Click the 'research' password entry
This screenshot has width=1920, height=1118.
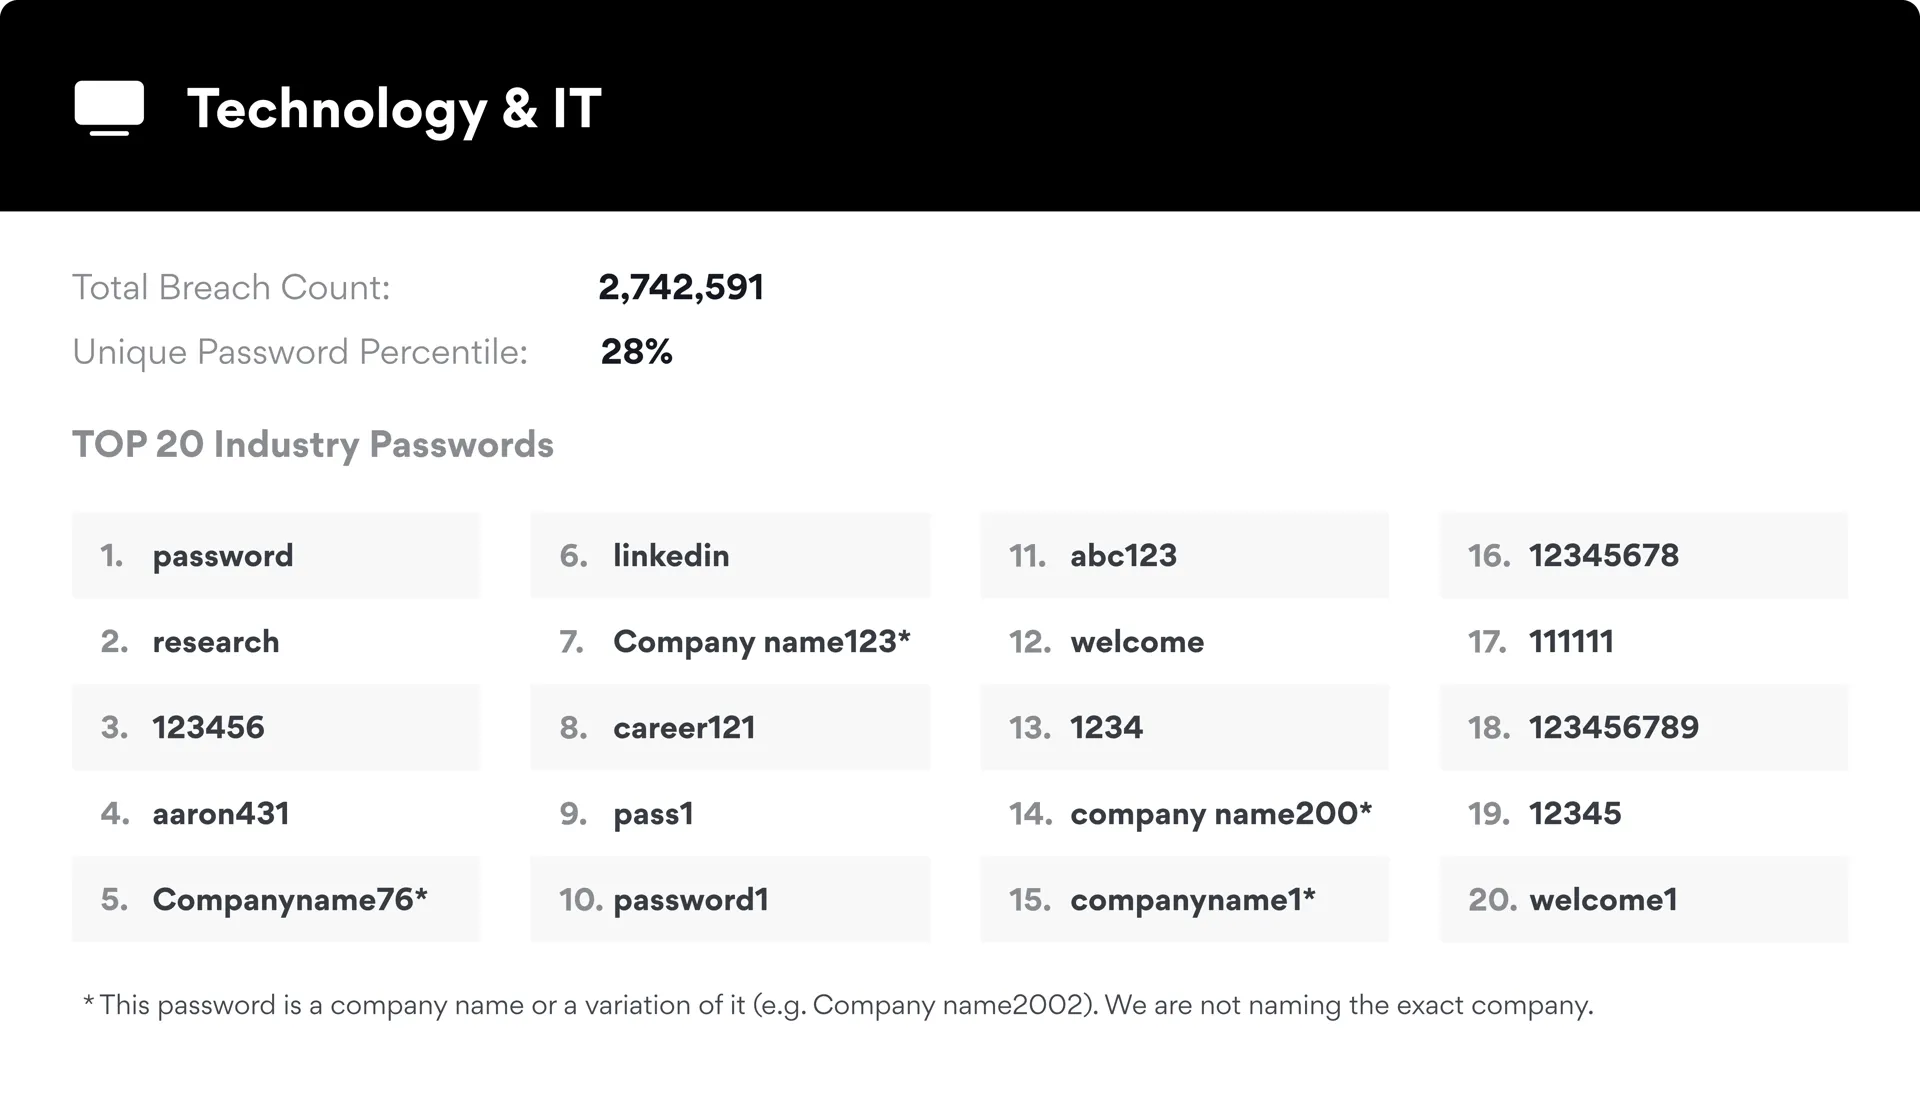click(215, 642)
